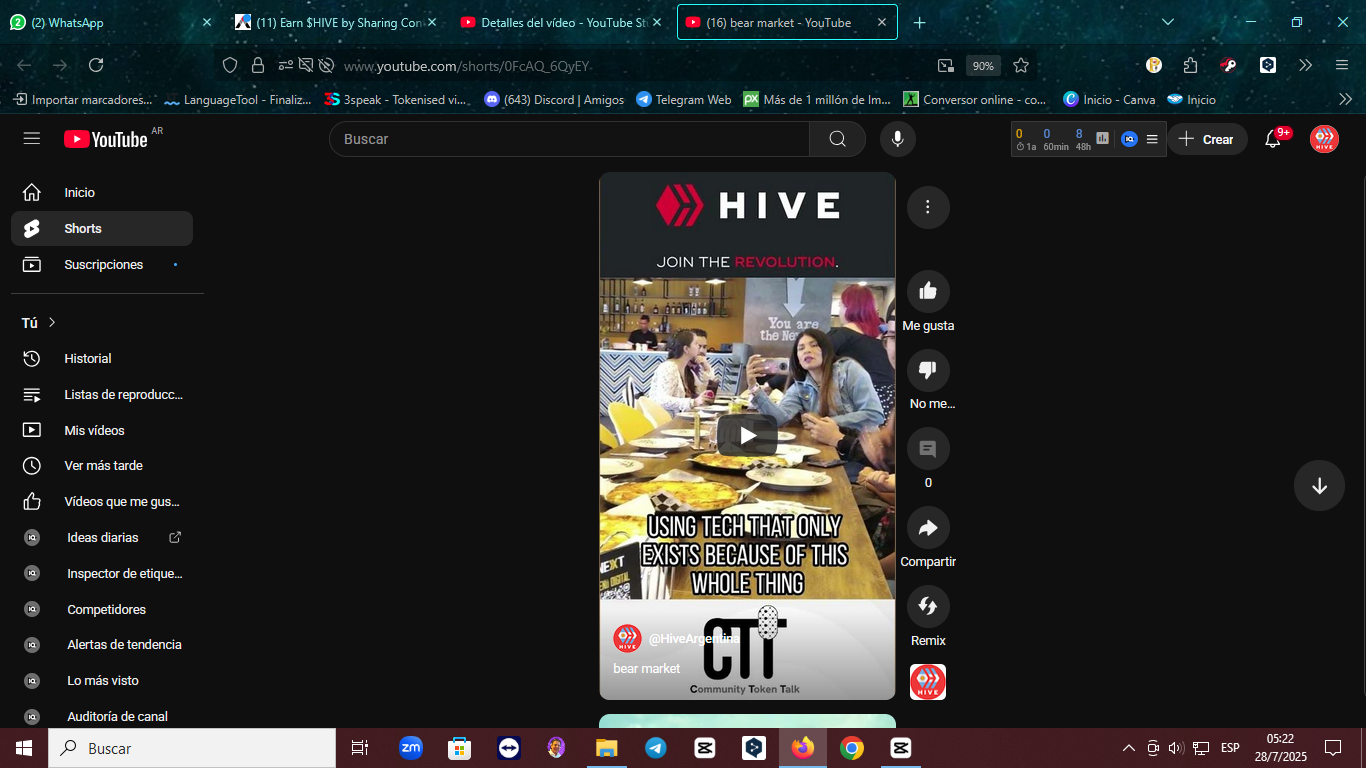
Task: Show the list of all tabs
Action: [1168, 22]
